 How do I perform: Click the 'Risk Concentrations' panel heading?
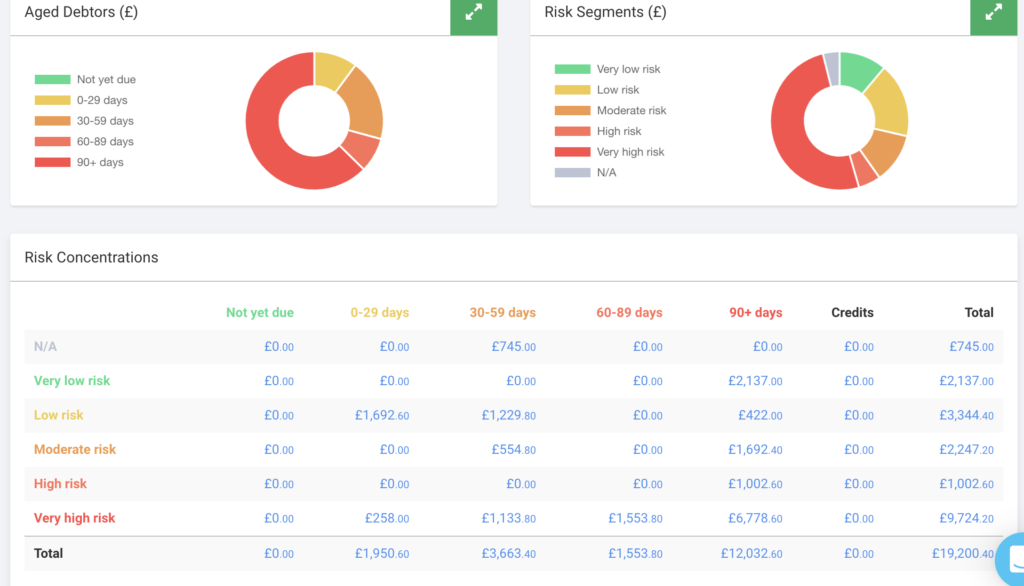pos(91,257)
